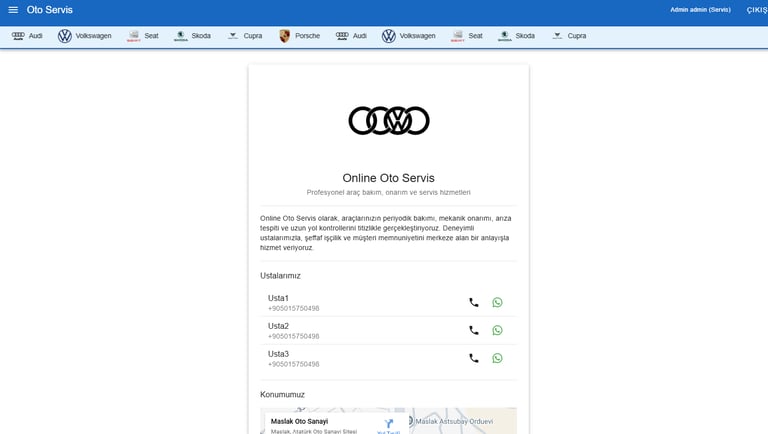
Task: Call Usta1 with the phone icon
Action: (474, 302)
